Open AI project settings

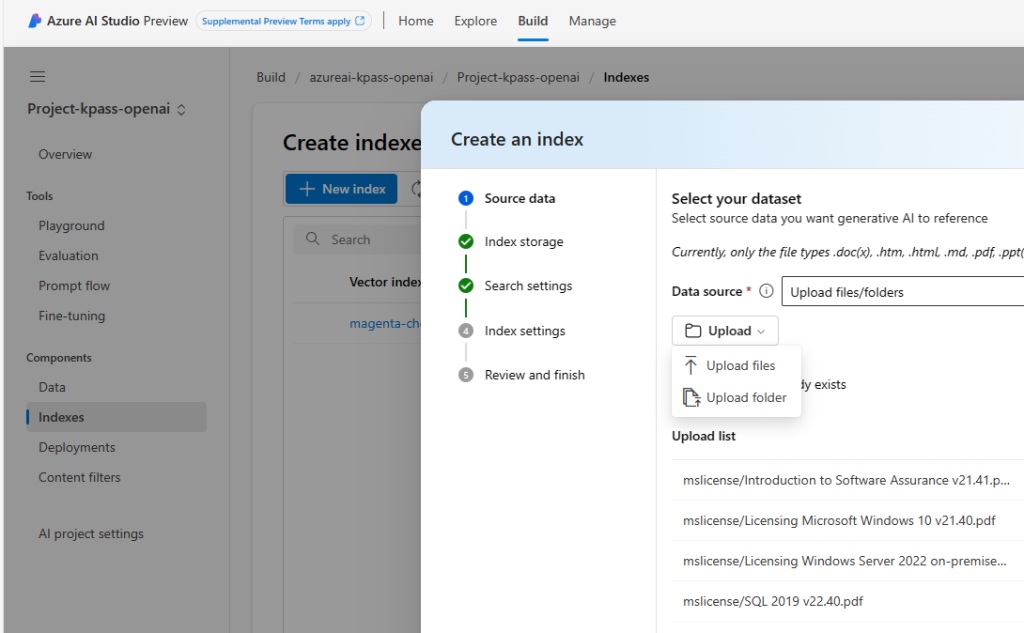pos(91,533)
